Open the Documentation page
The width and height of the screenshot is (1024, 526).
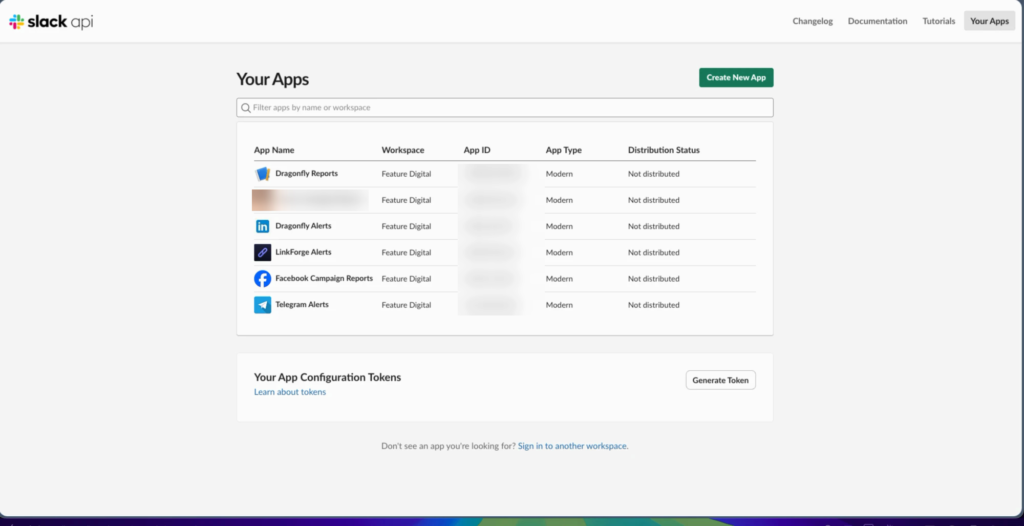pos(877,21)
